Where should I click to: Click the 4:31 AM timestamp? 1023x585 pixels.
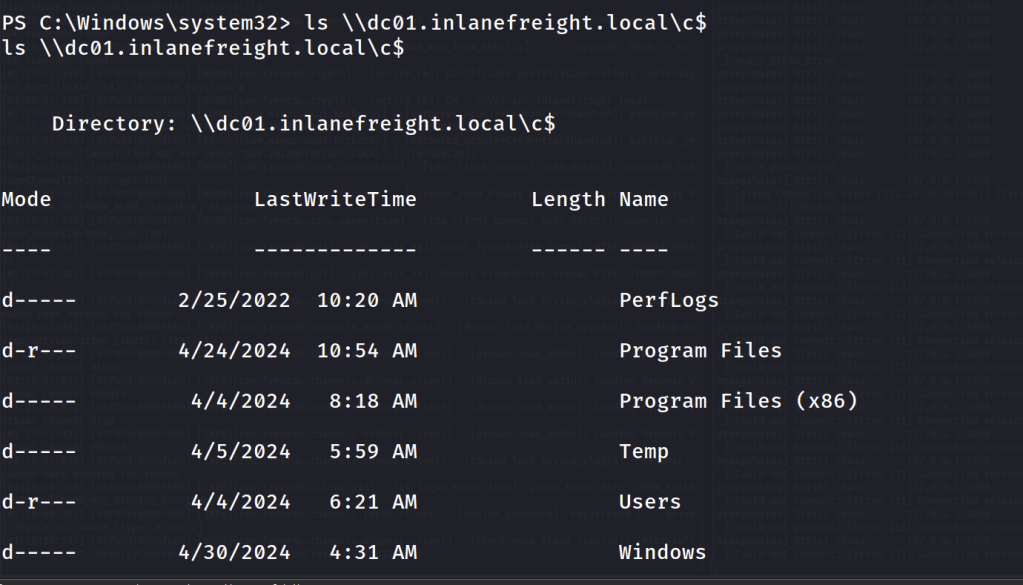click(372, 552)
